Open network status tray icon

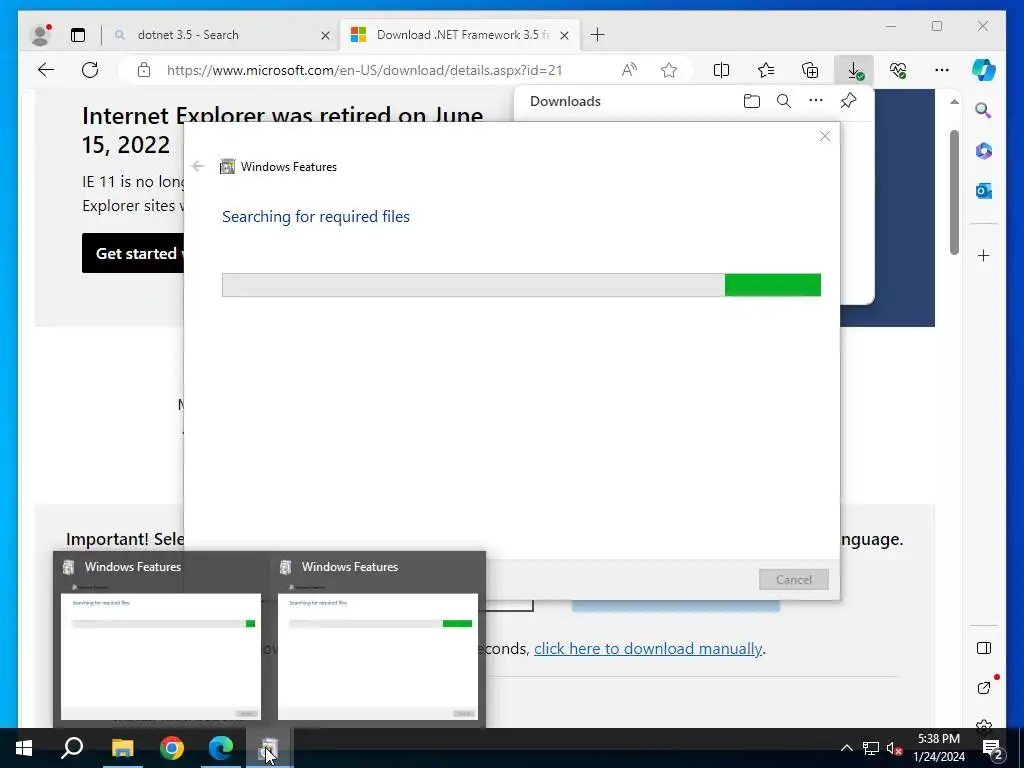point(871,748)
